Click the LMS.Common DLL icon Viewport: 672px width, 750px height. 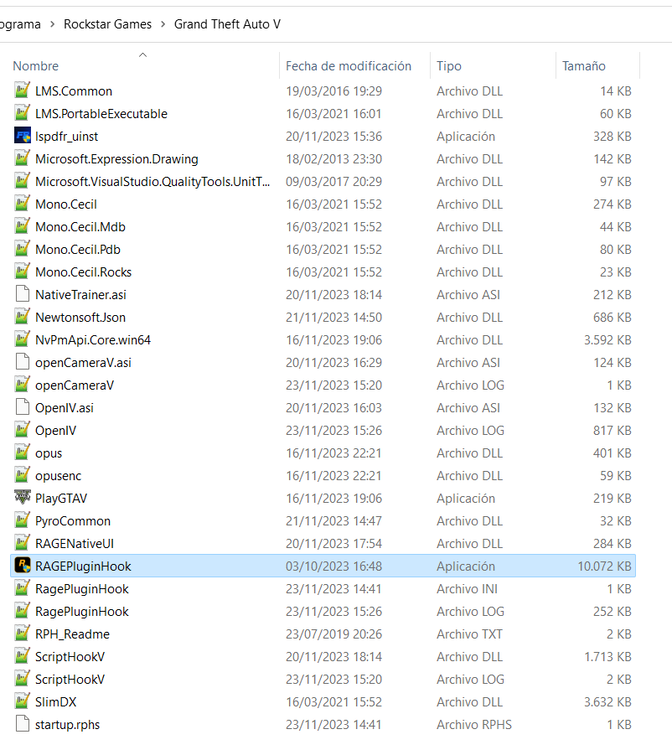pyautogui.click(x=22, y=90)
